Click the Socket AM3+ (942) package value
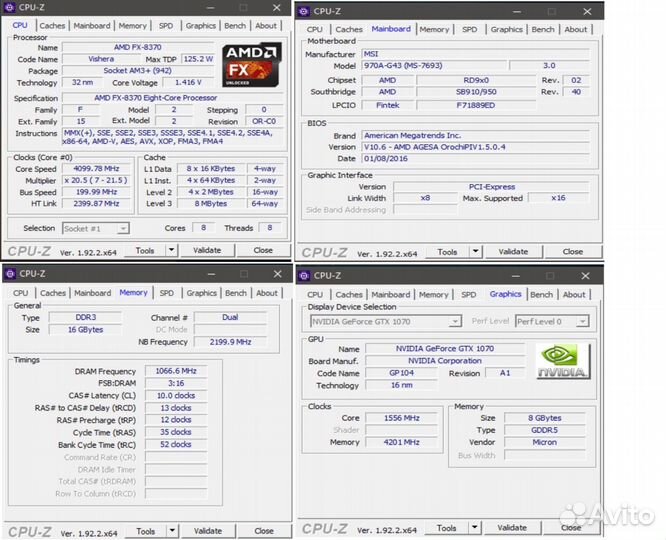666x540 pixels. [x=138, y=71]
